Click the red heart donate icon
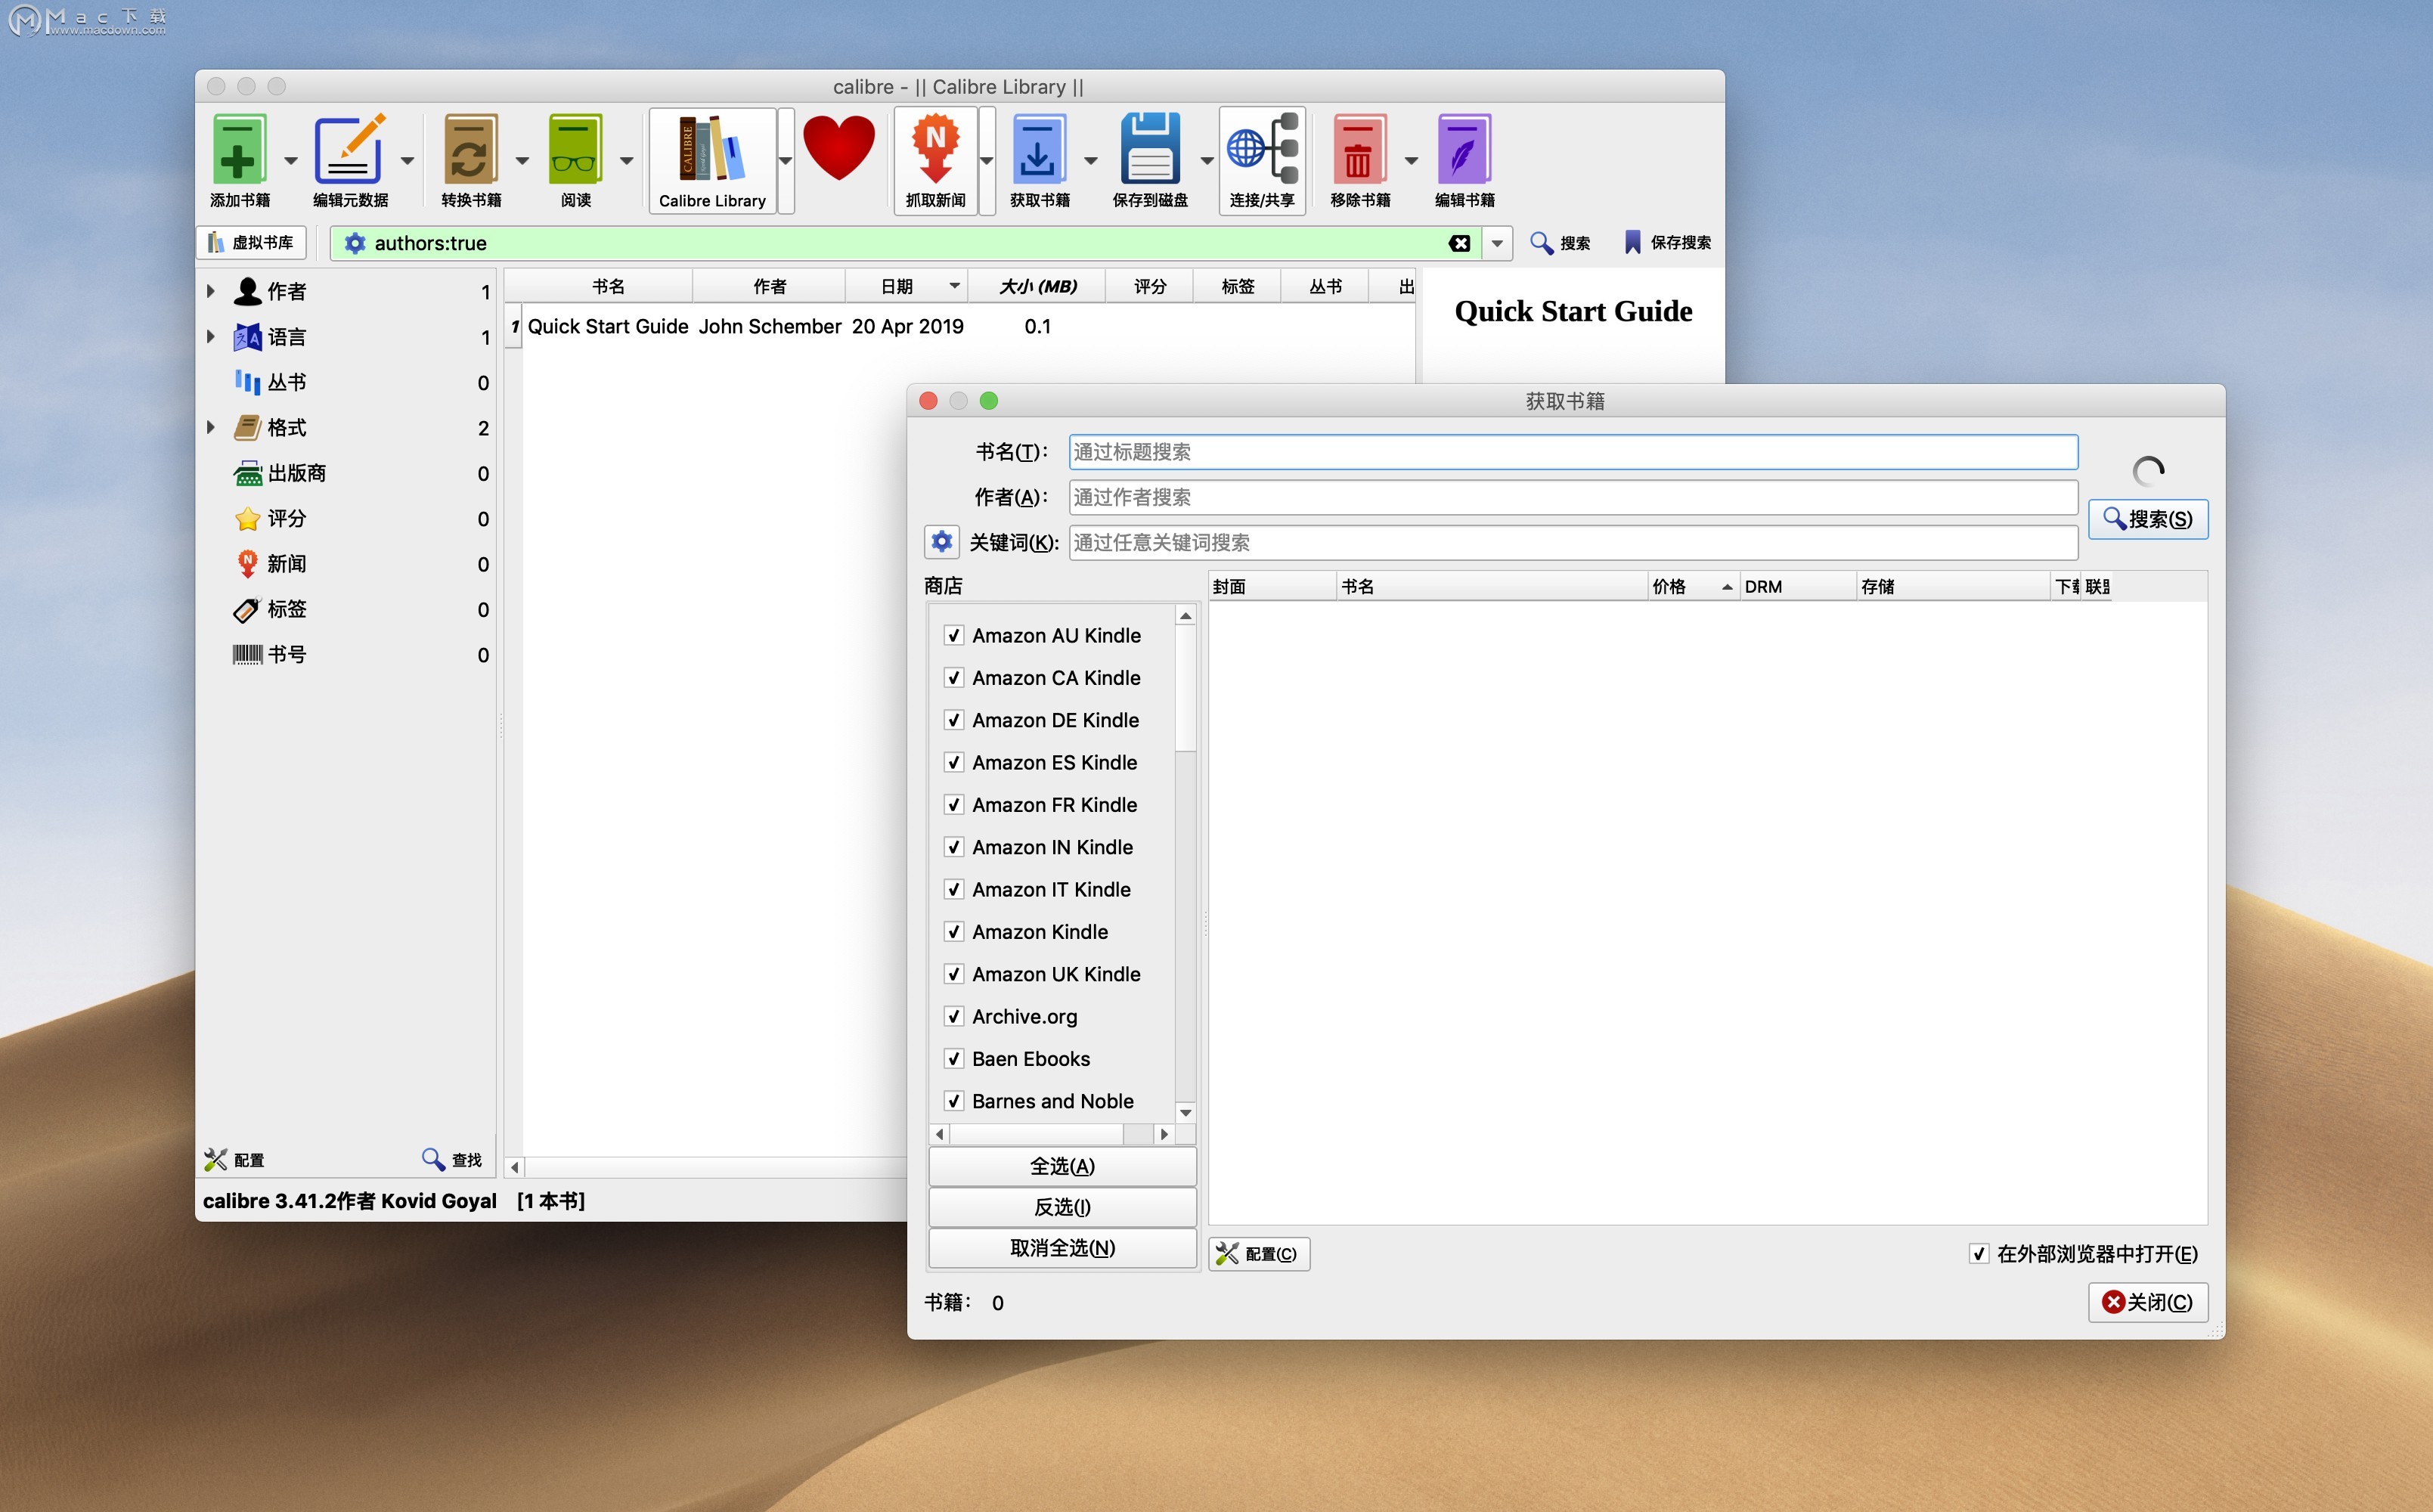 [839, 148]
